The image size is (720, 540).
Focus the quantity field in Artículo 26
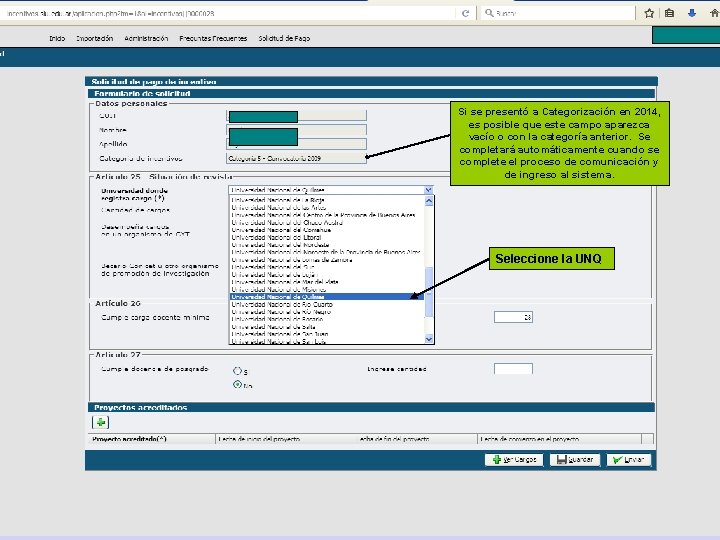(x=513, y=317)
